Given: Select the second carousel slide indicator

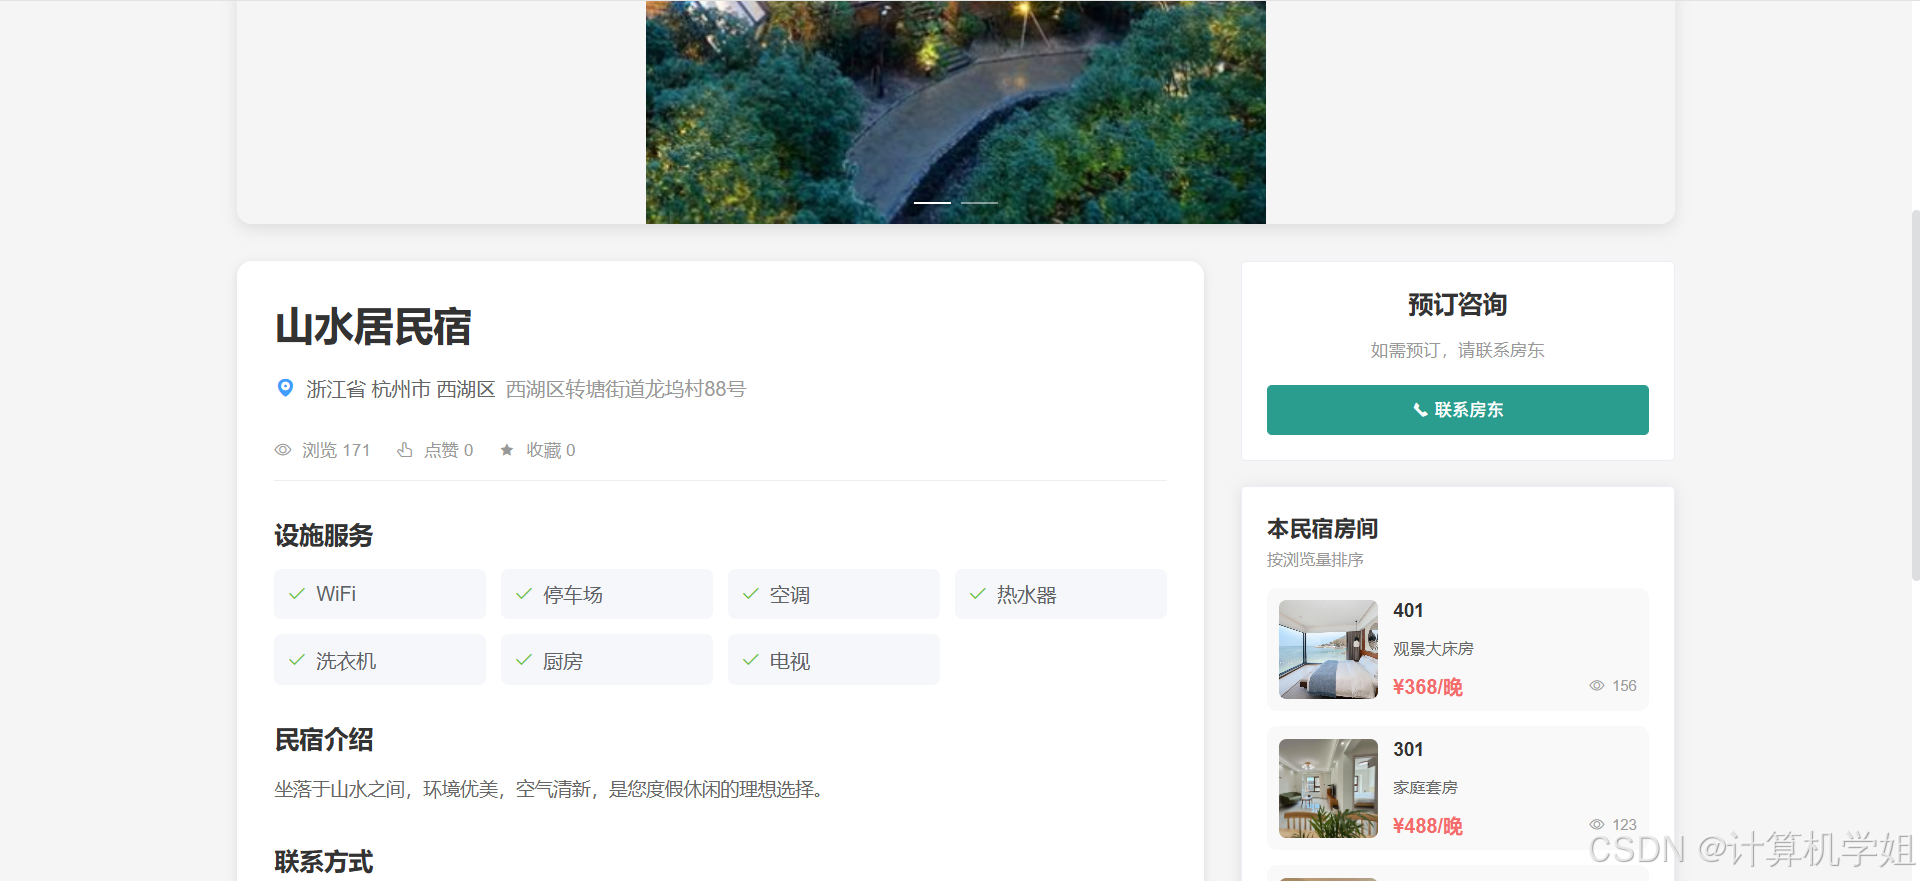Looking at the screenshot, I should [x=979, y=203].
